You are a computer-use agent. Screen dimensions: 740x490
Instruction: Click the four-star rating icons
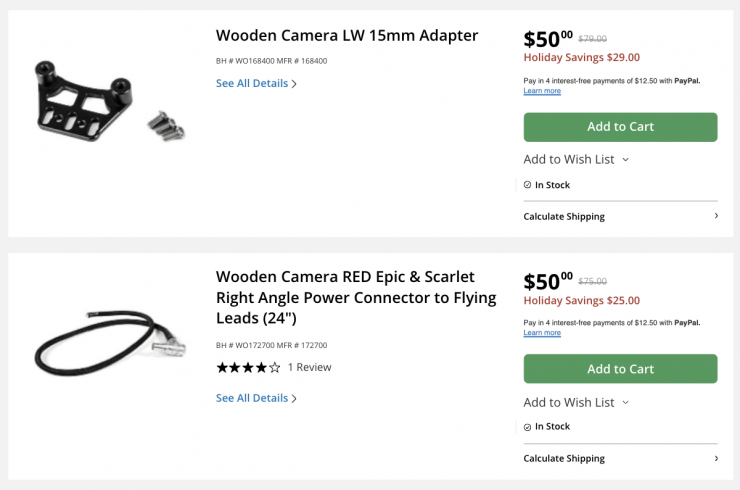pos(248,367)
